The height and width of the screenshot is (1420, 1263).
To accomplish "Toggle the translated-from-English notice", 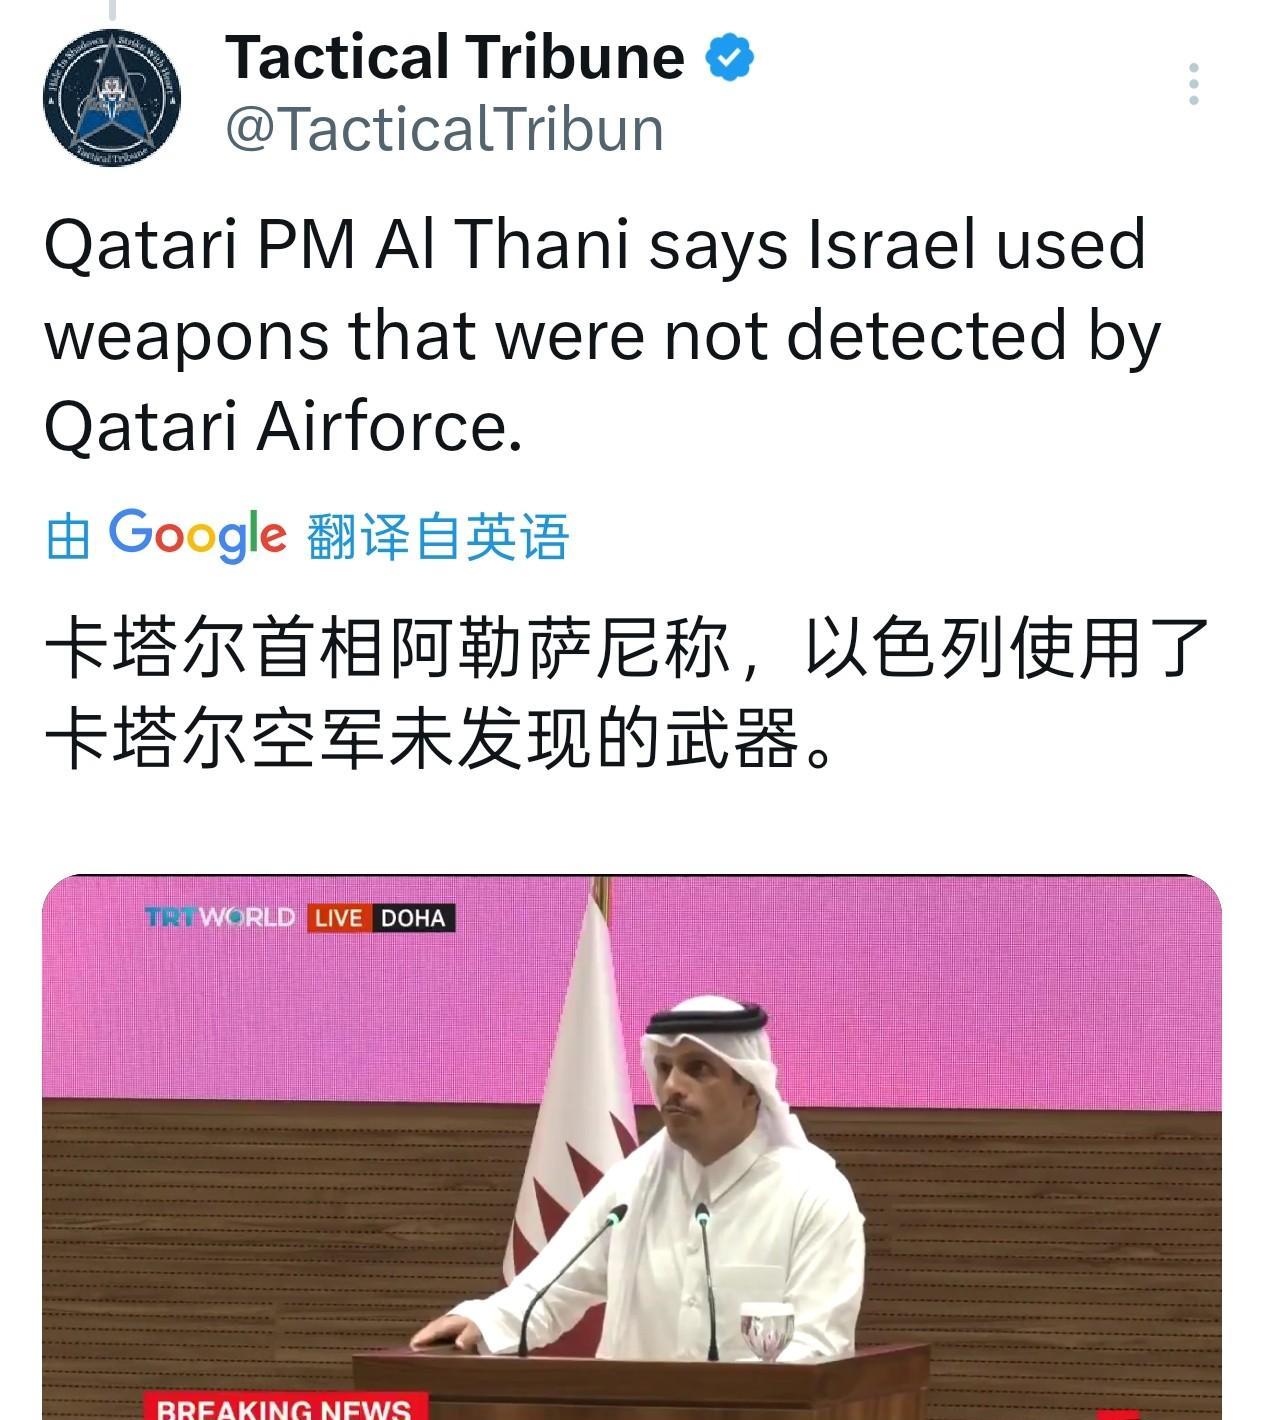I will 308,536.
